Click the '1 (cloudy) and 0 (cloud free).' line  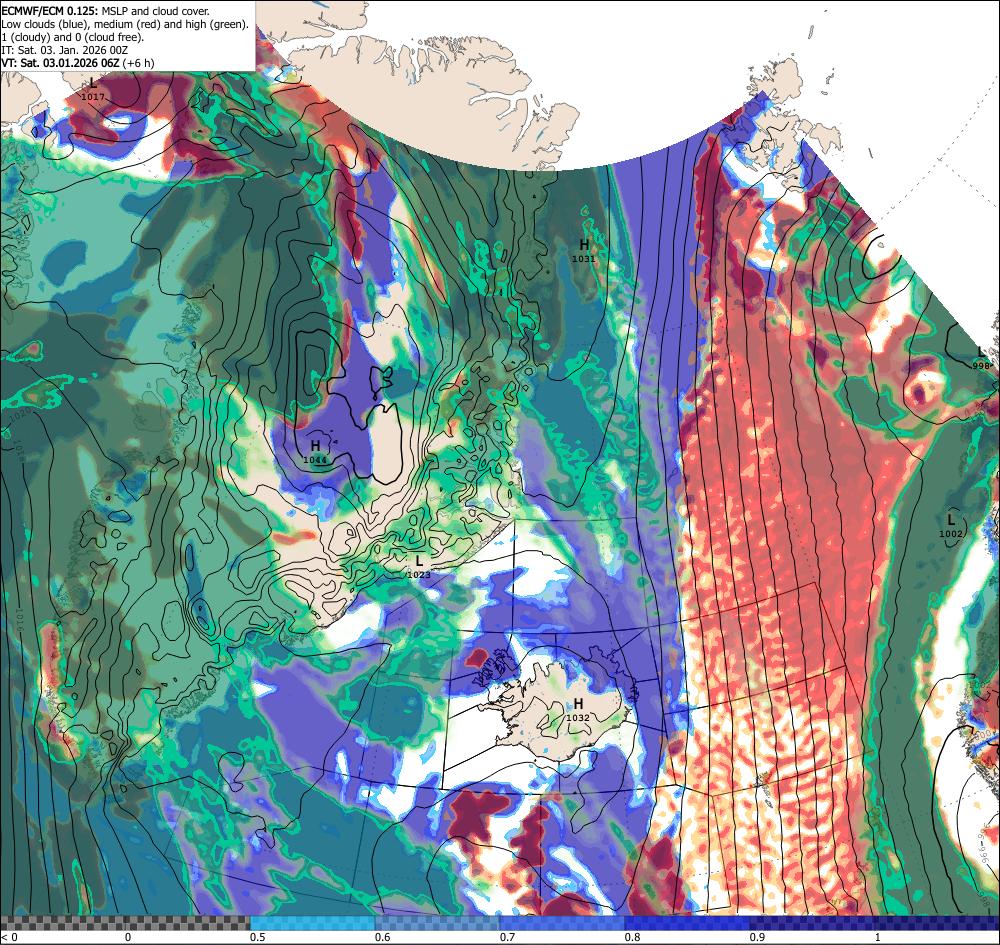pos(73,37)
